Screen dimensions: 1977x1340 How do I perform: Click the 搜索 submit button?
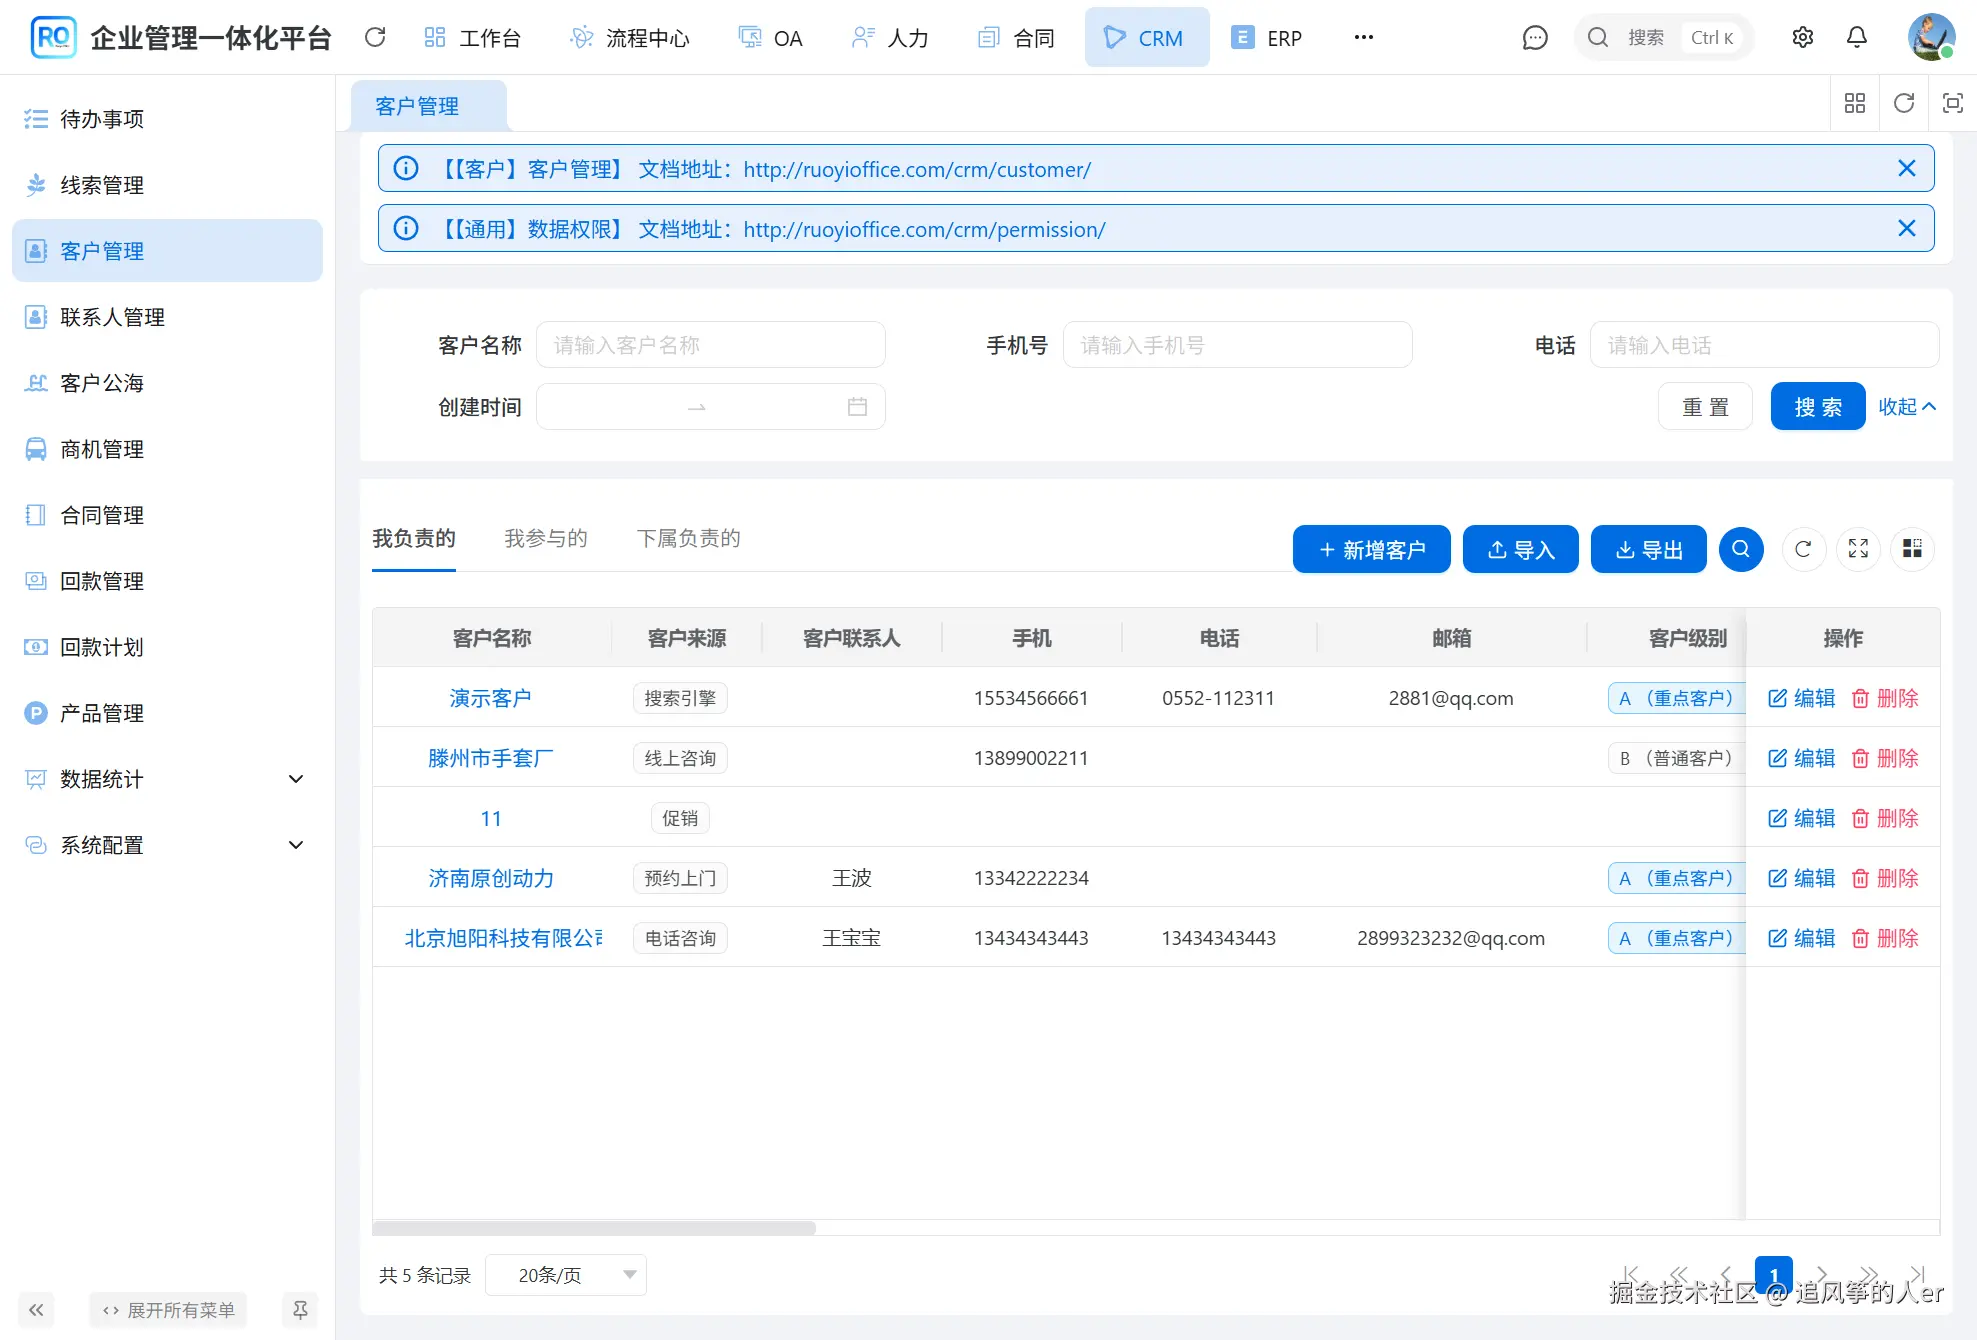pyautogui.click(x=1818, y=406)
